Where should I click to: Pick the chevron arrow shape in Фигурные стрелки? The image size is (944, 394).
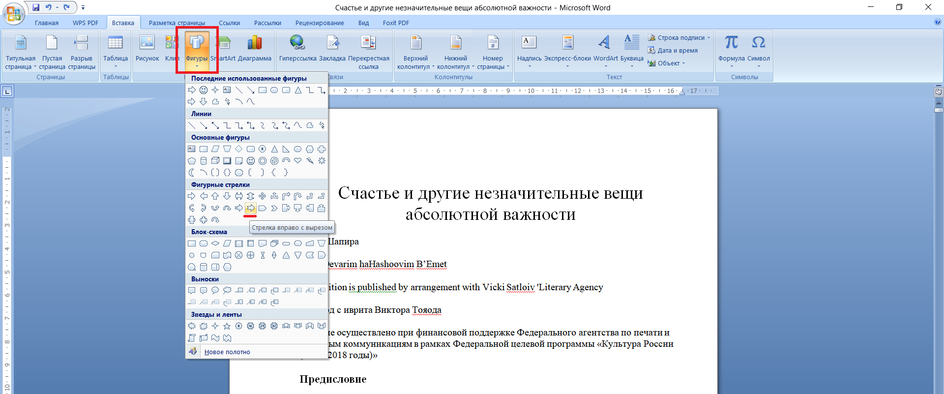coord(275,208)
